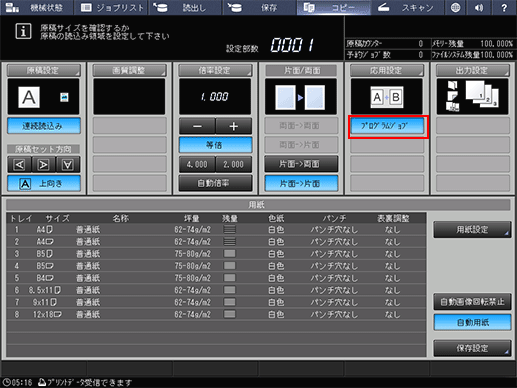This screenshot has height=388, width=517.
Task: Select upside-down original direction icon
Action: point(68,164)
